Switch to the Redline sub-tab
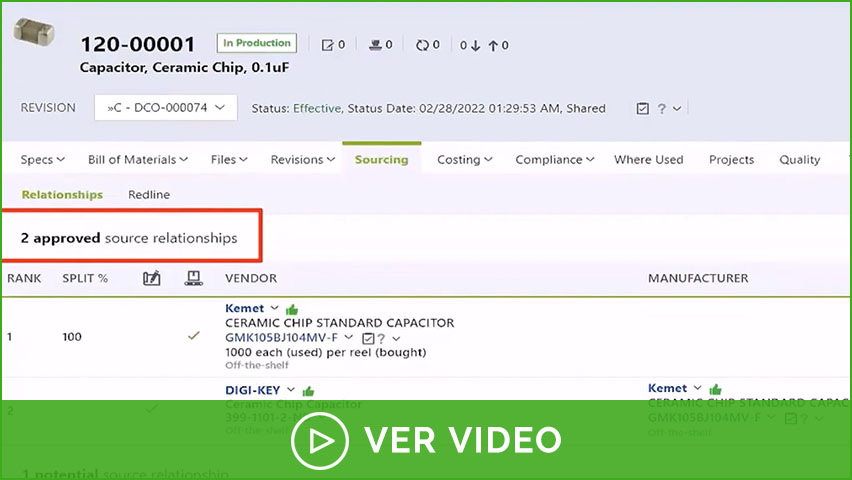 tap(149, 195)
